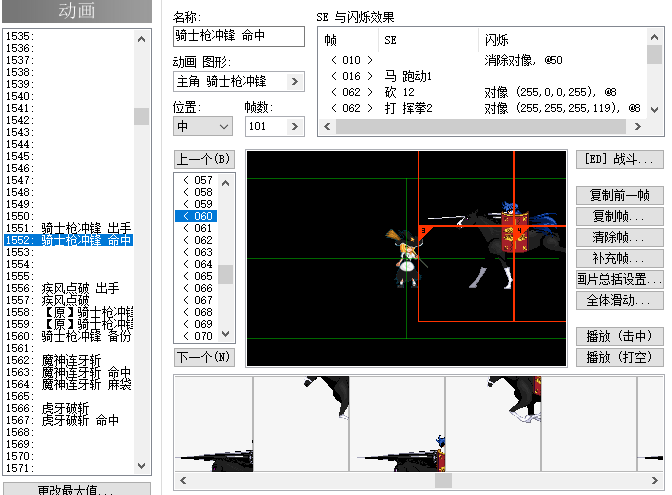Click cell strip scroll left arrow
This screenshot has width=672, height=495.
tap(183, 480)
